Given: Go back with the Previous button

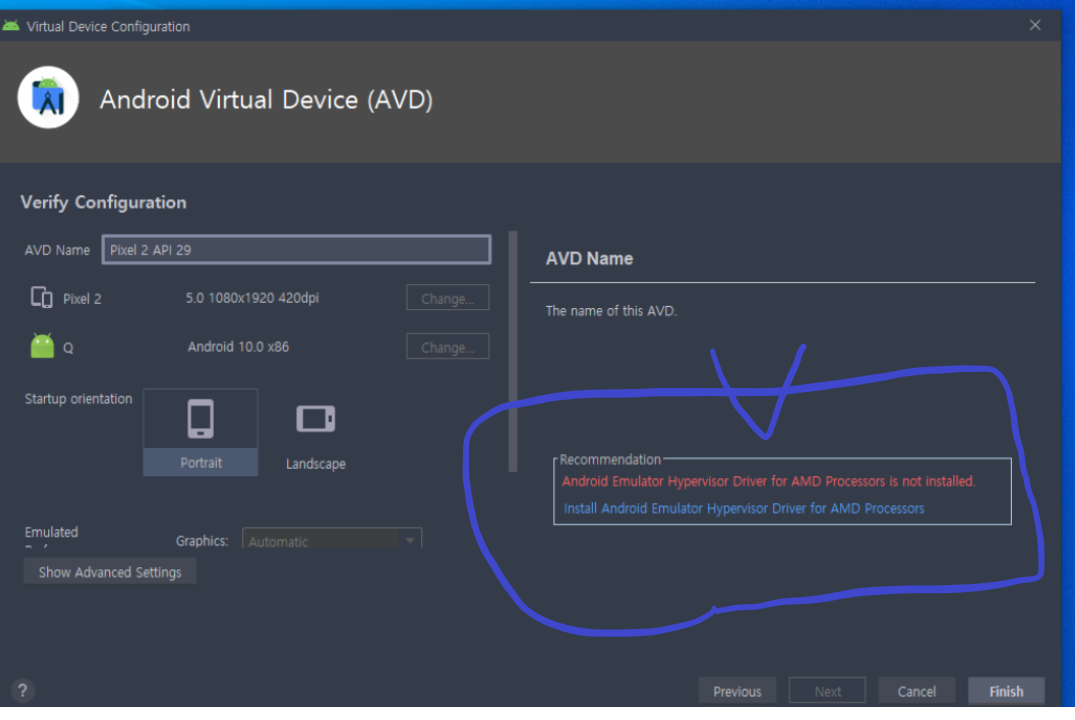Looking at the screenshot, I should pos(737,691).
